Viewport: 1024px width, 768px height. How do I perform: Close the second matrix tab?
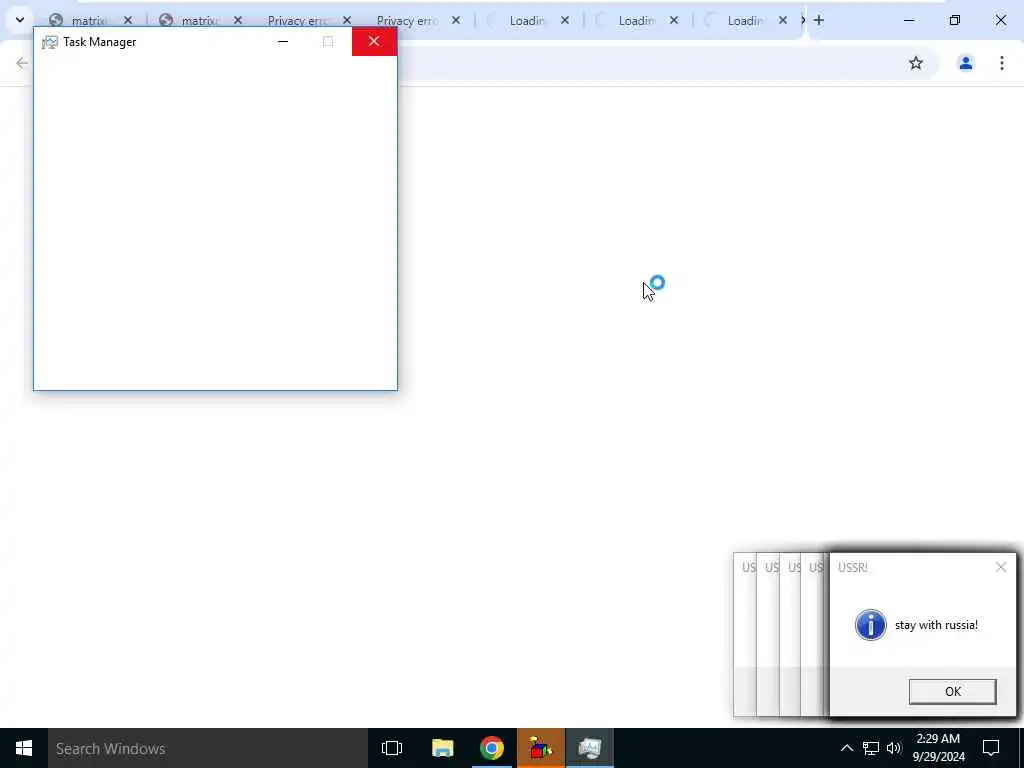click(238, 20)
